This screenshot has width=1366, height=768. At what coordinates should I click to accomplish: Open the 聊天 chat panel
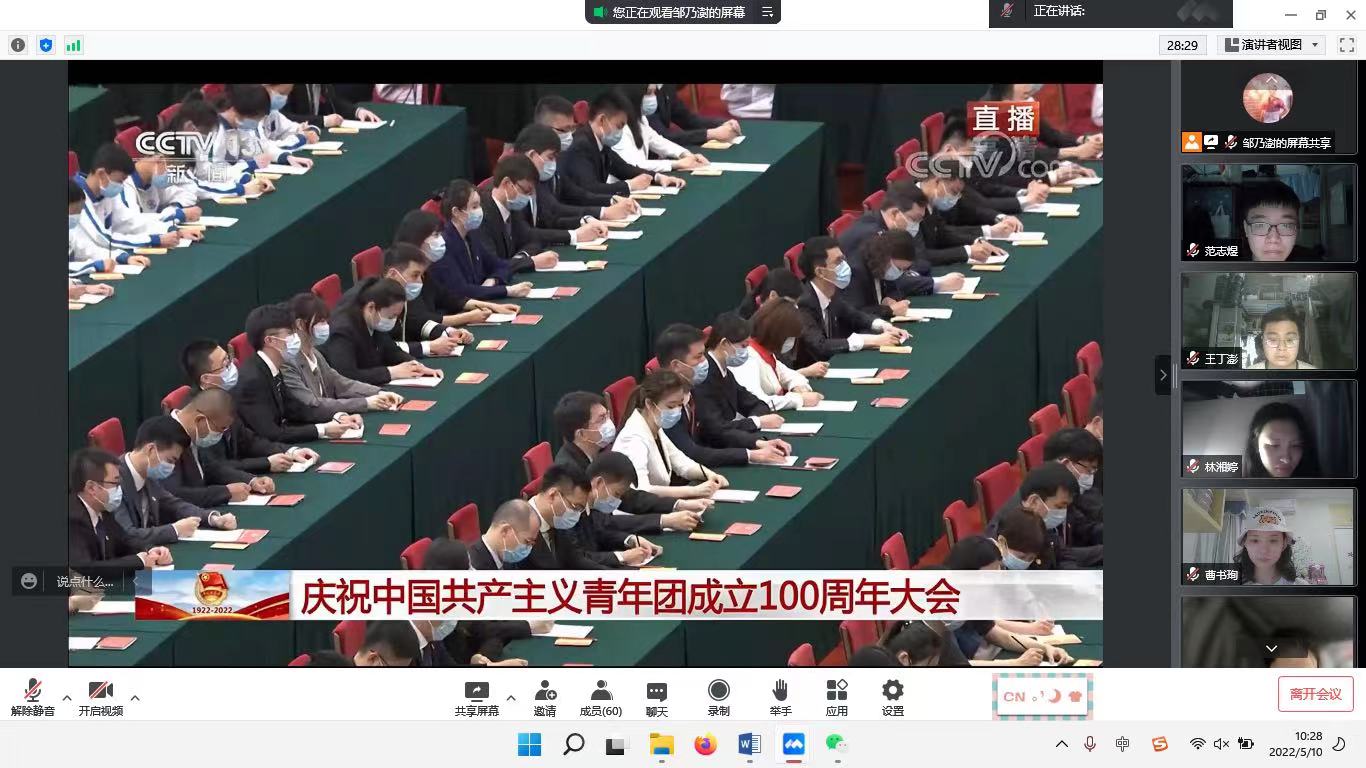[657, 697]
